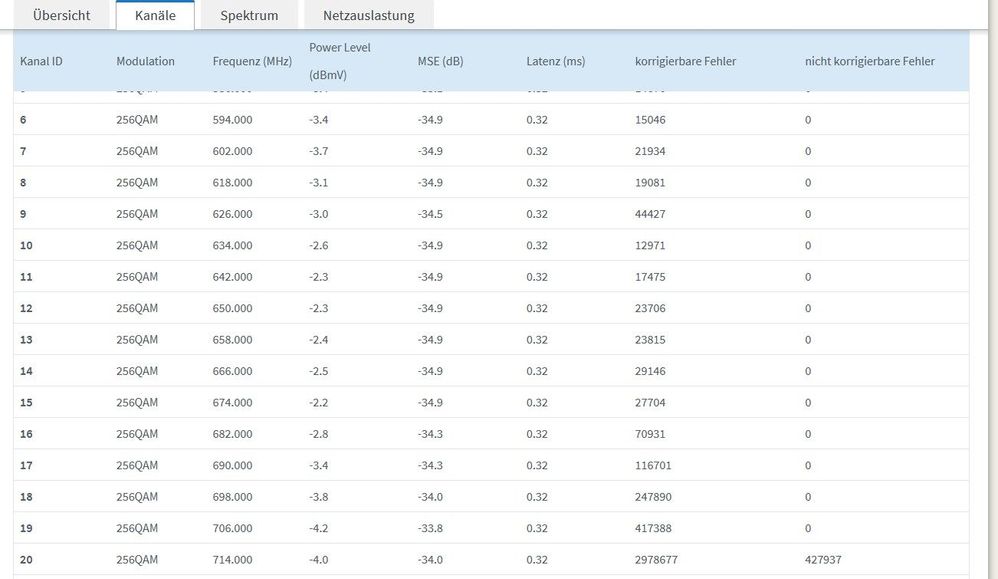Screen dimensions: 998x579
Task: Select channel ID 9 in the table
Action: (23, 214)
